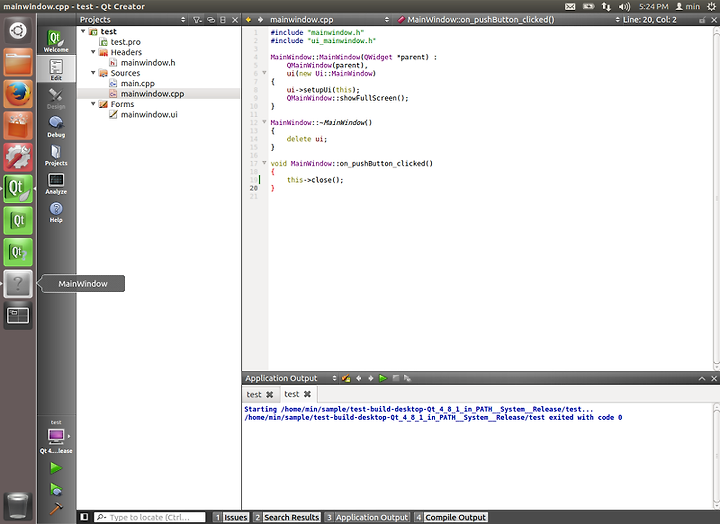Go to next output item

[371, 378]
